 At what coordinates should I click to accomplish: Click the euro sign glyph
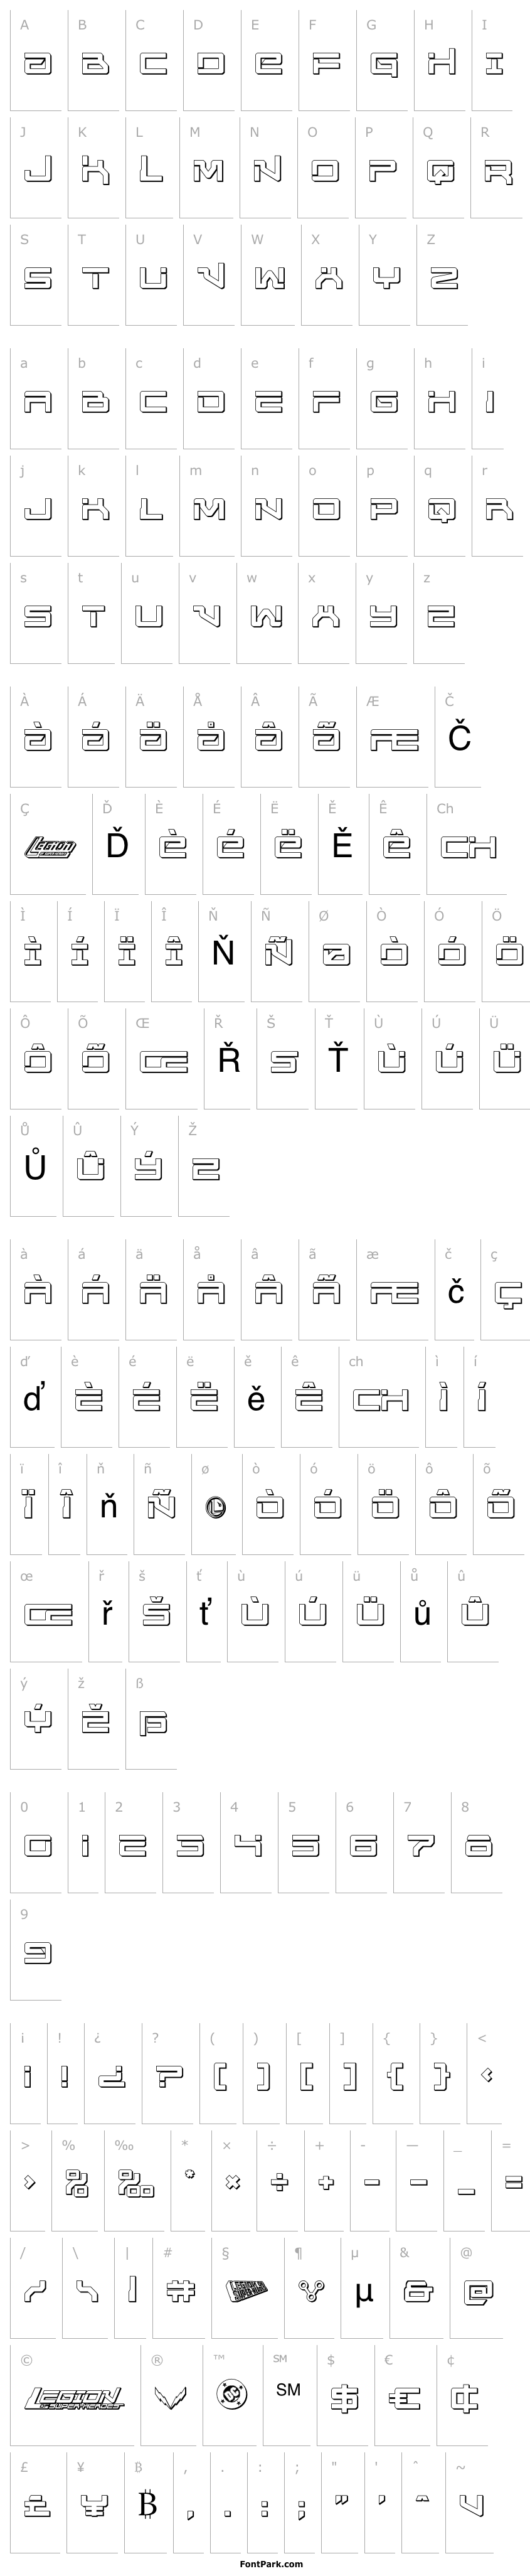pyautogui.click(x=405, y=2398)
